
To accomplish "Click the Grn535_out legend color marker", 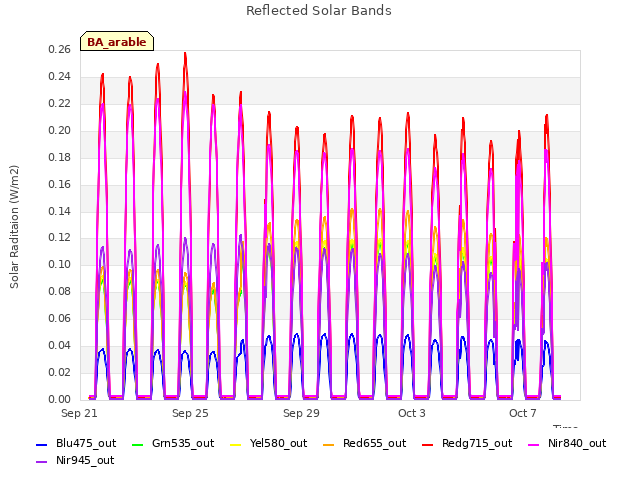I will point(138,444).
